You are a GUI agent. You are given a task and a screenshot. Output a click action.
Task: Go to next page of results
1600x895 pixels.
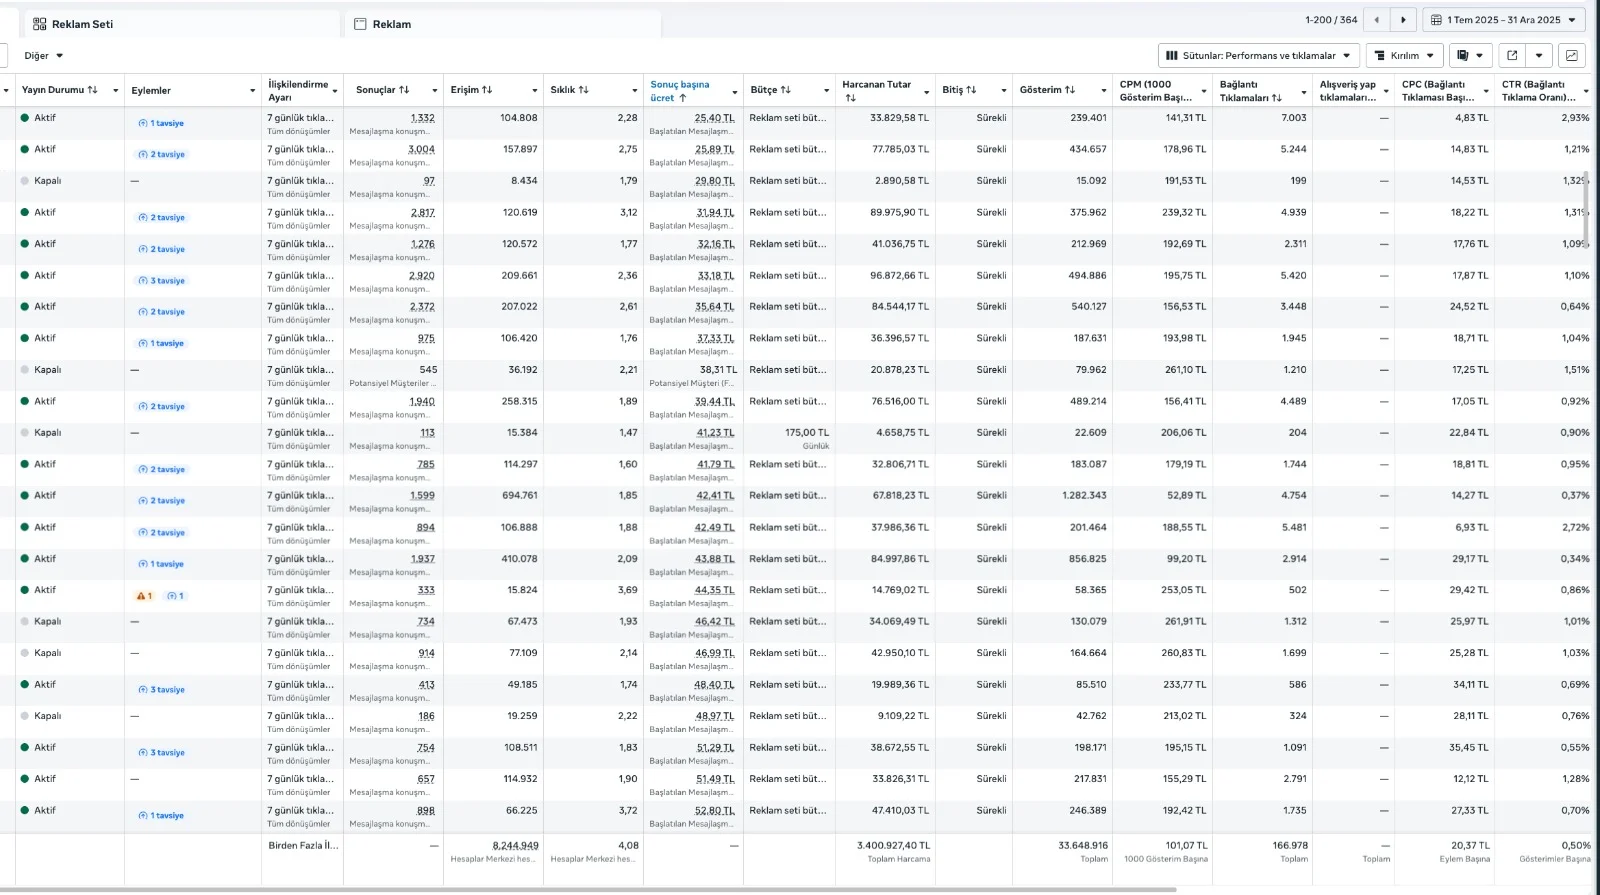pos(1403,20)
